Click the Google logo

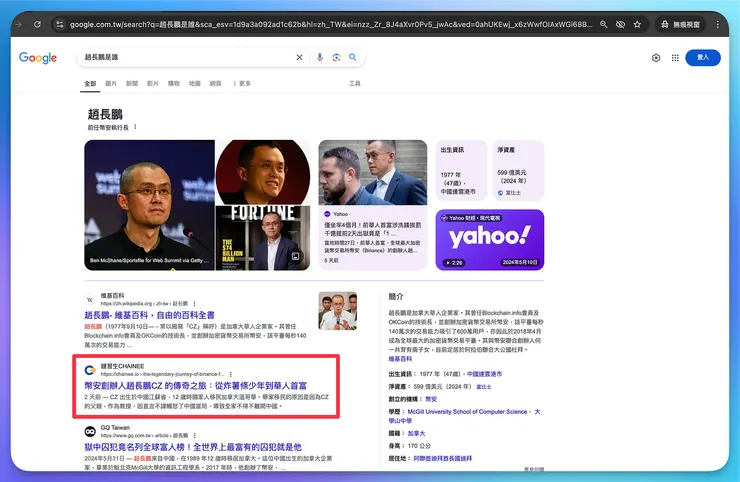(x=38, y=58)
